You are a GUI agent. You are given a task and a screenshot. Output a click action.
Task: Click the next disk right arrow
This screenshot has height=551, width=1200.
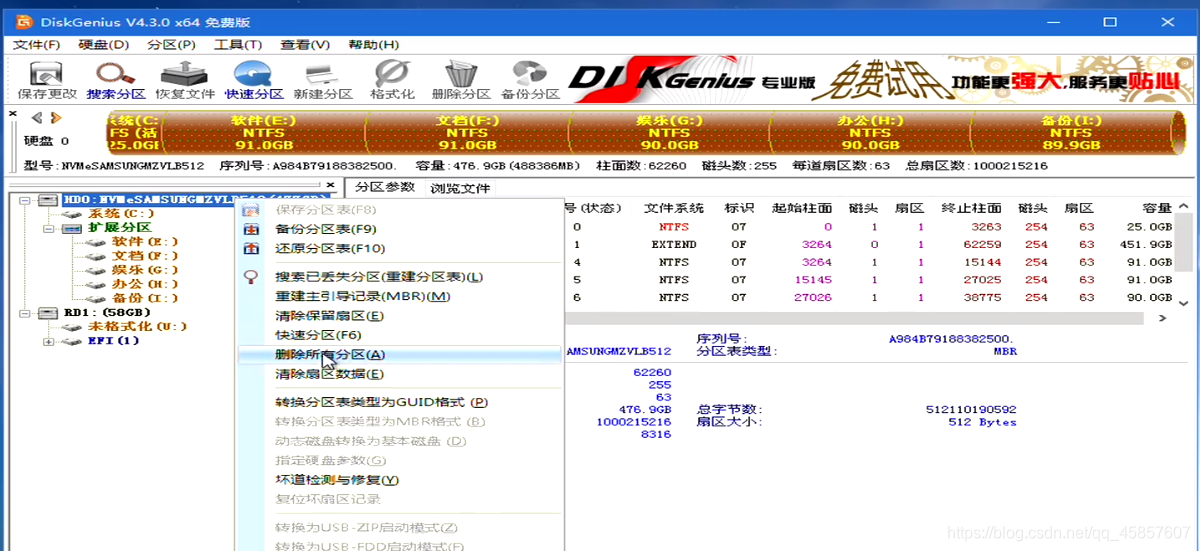56,118
